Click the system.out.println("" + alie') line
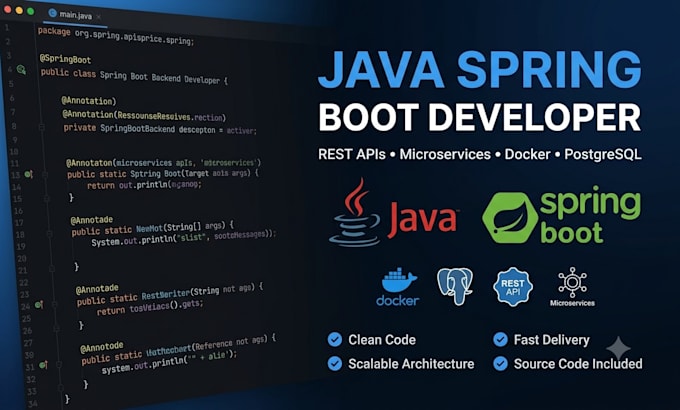680x410 pixels. [x=170, y=362]
